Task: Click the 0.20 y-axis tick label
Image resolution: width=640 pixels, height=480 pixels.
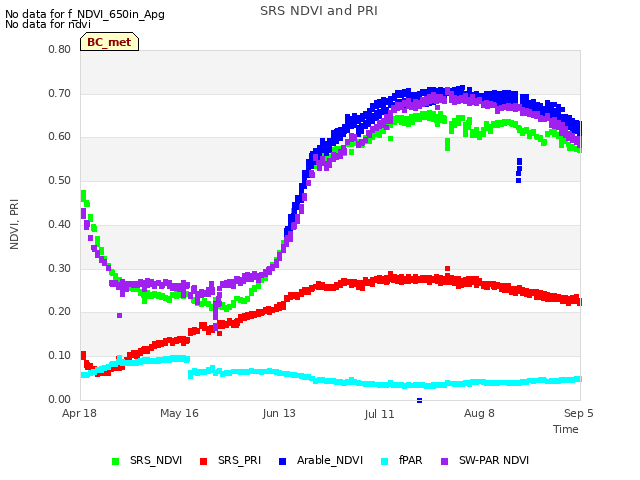Action: [x=60, y=311]
